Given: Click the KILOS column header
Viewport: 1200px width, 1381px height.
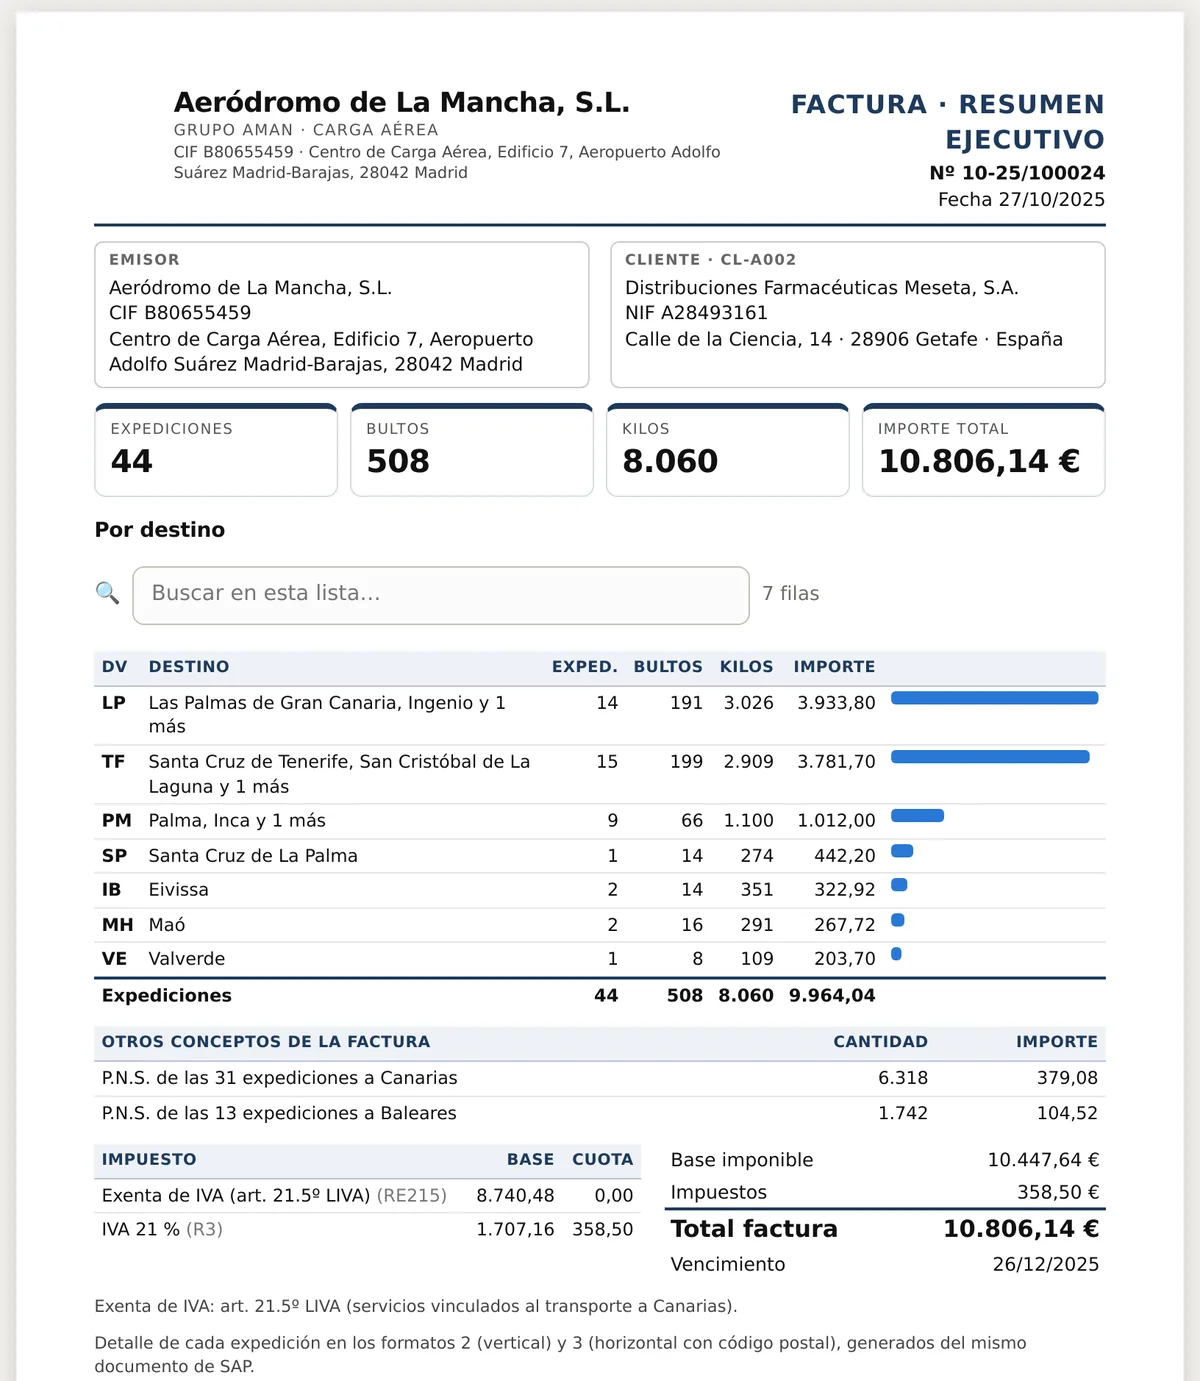Looking at the screenshot, I should point(747,667).
